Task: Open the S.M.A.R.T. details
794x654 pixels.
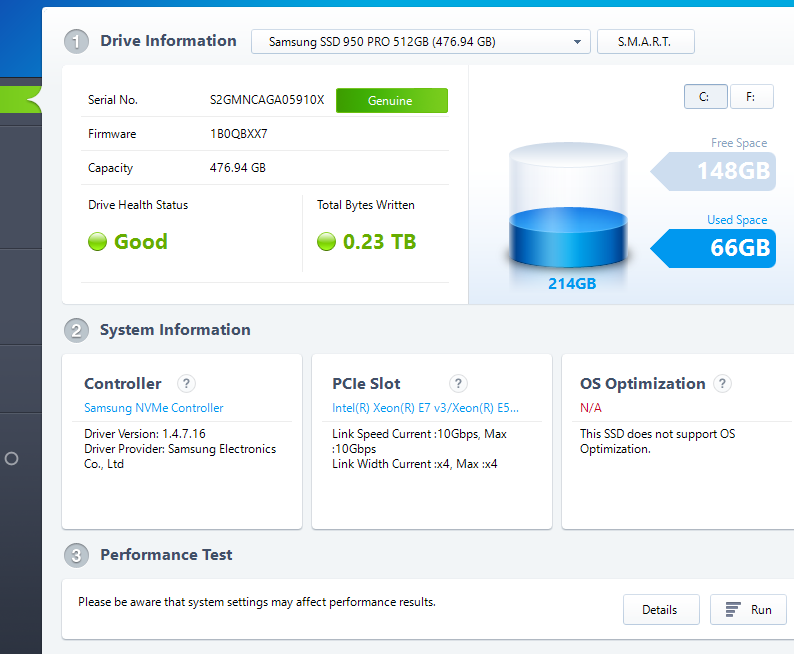Action: pos(646,42)
